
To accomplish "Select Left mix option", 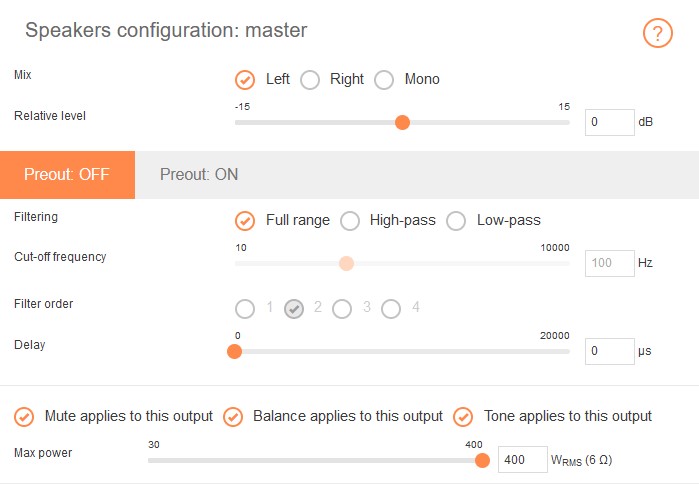I will [245, 80].
